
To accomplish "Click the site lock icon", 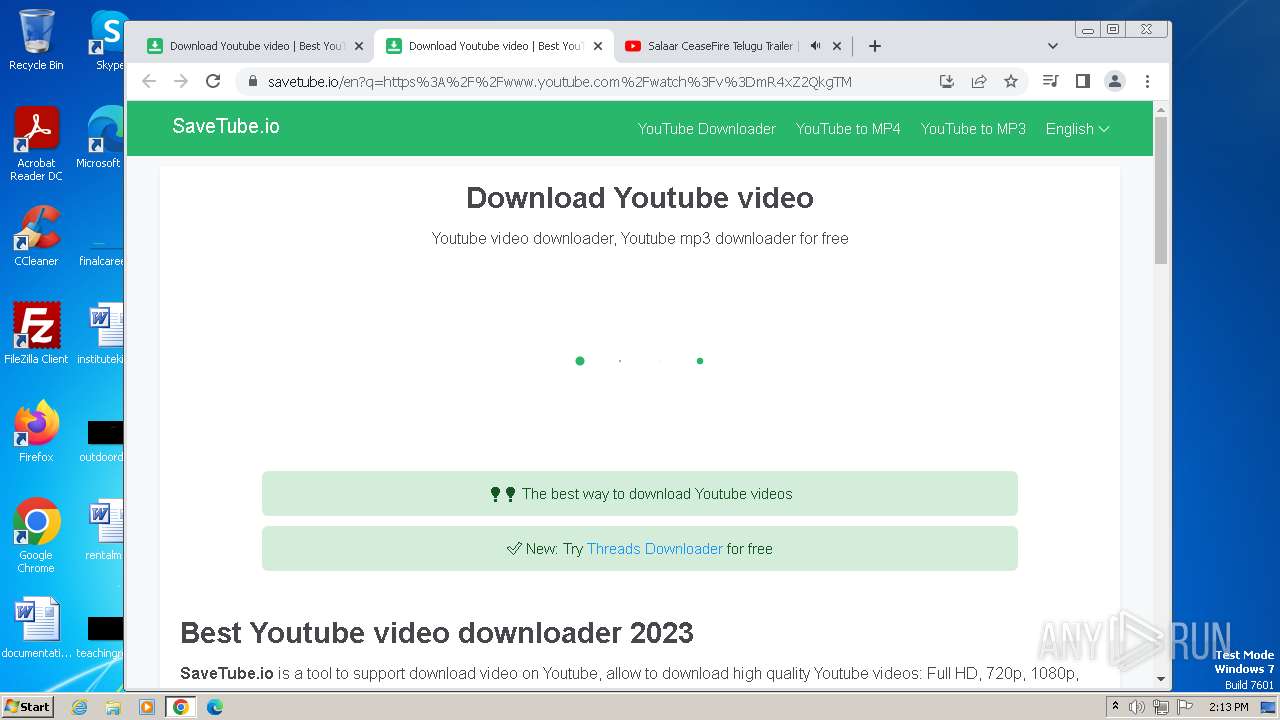I will pos(252,82).
